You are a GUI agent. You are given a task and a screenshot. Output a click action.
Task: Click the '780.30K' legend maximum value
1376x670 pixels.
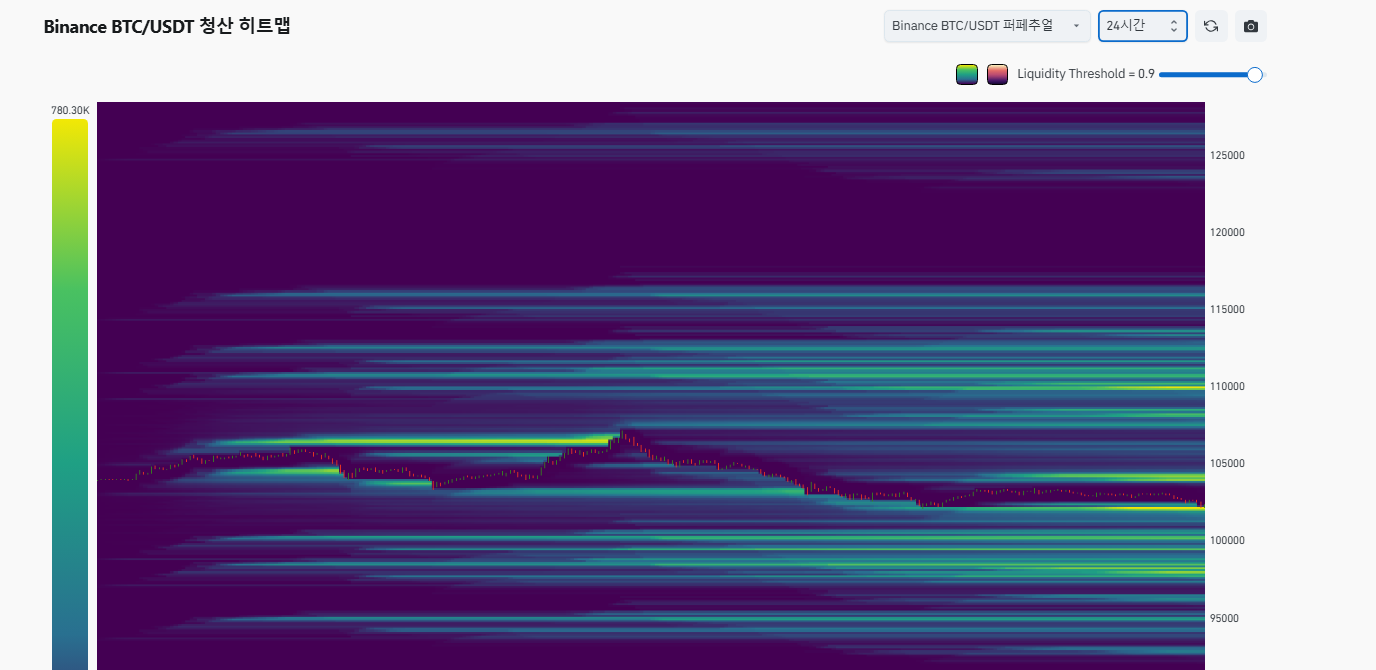[70, 110]
